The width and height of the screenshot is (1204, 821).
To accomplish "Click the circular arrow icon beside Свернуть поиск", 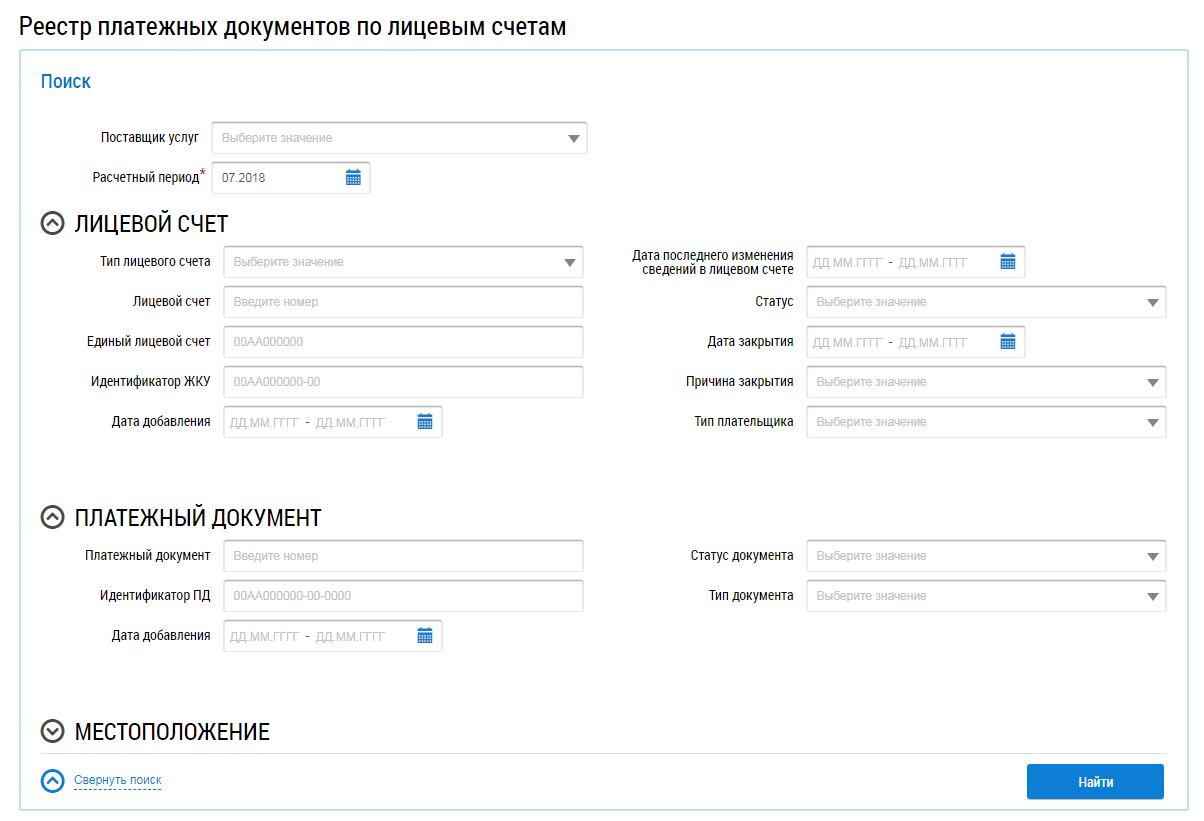I will (x=52, y=781).
